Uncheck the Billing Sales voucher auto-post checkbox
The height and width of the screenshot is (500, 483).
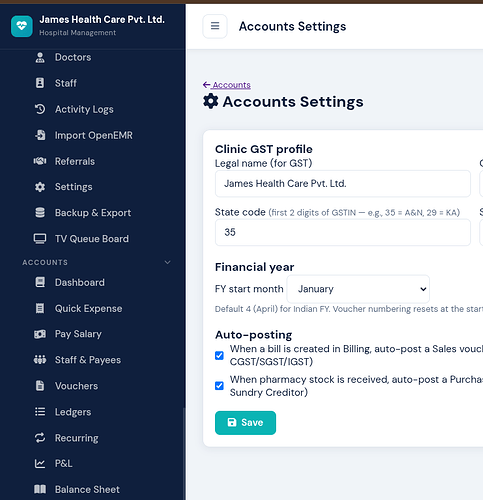tap(219, 355)
